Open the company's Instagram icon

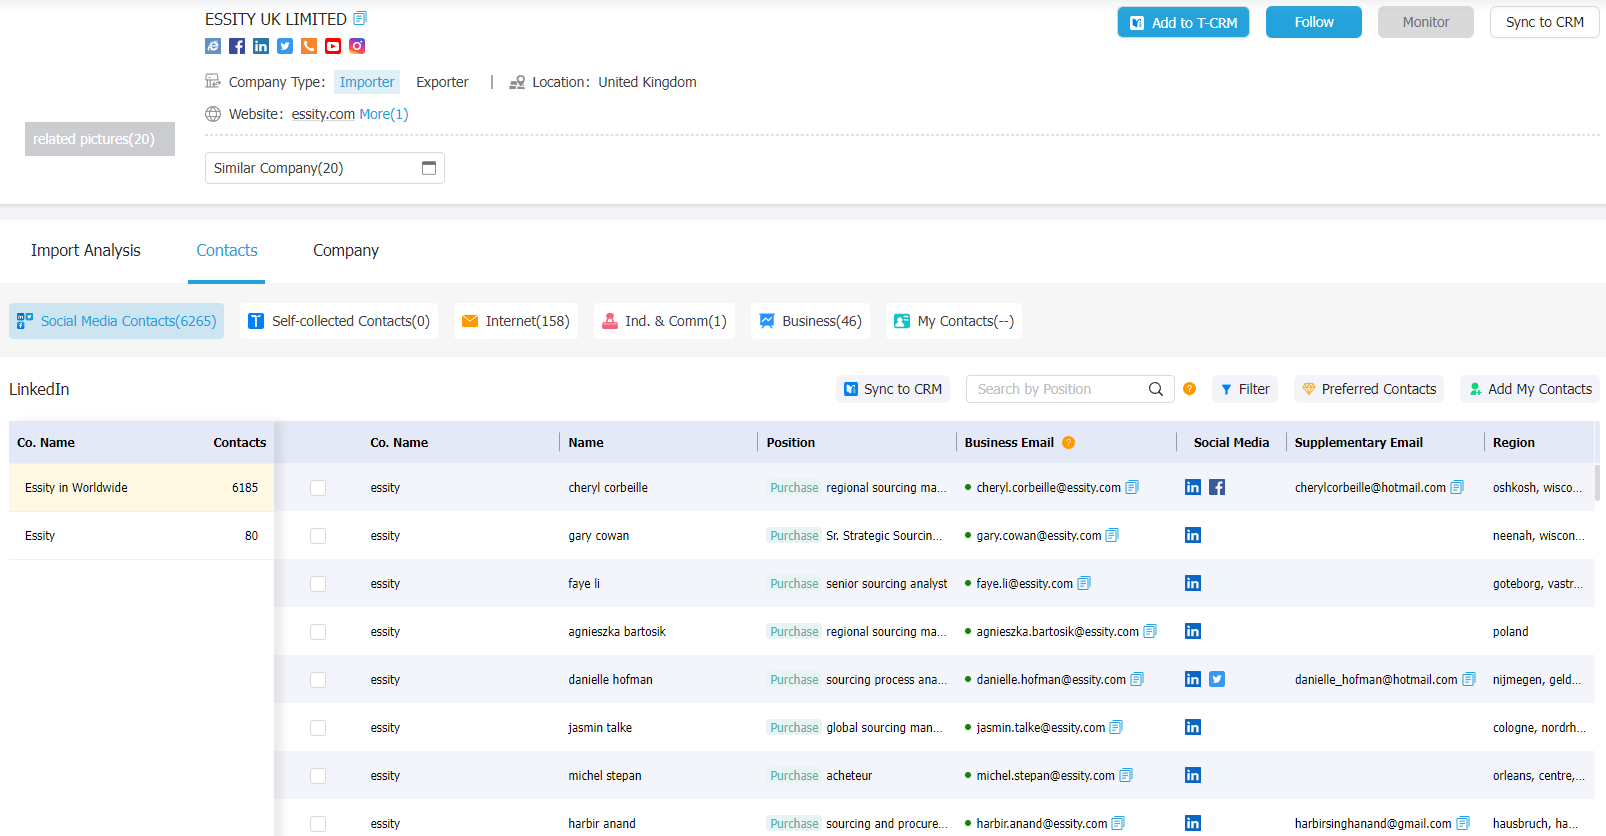click(x=357, y=46)
